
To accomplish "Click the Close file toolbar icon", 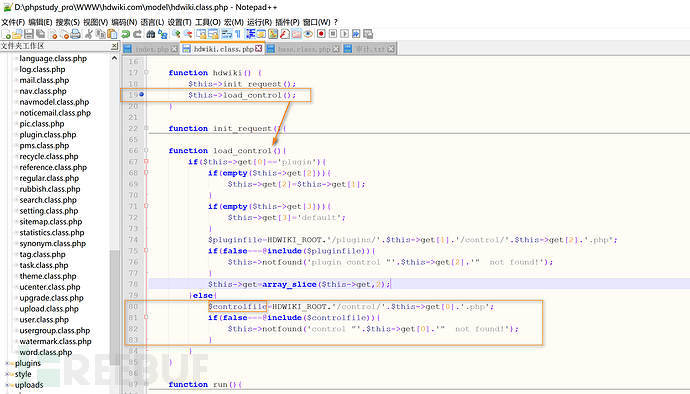I will 53,34.
